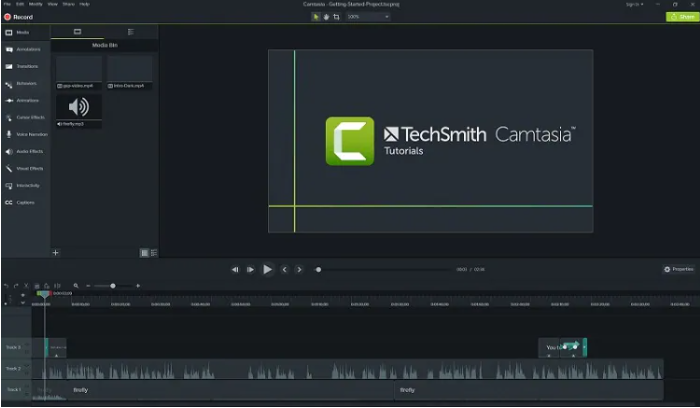Open the Cursor Effects panel
700x408 pixels.
pos(25,117)
